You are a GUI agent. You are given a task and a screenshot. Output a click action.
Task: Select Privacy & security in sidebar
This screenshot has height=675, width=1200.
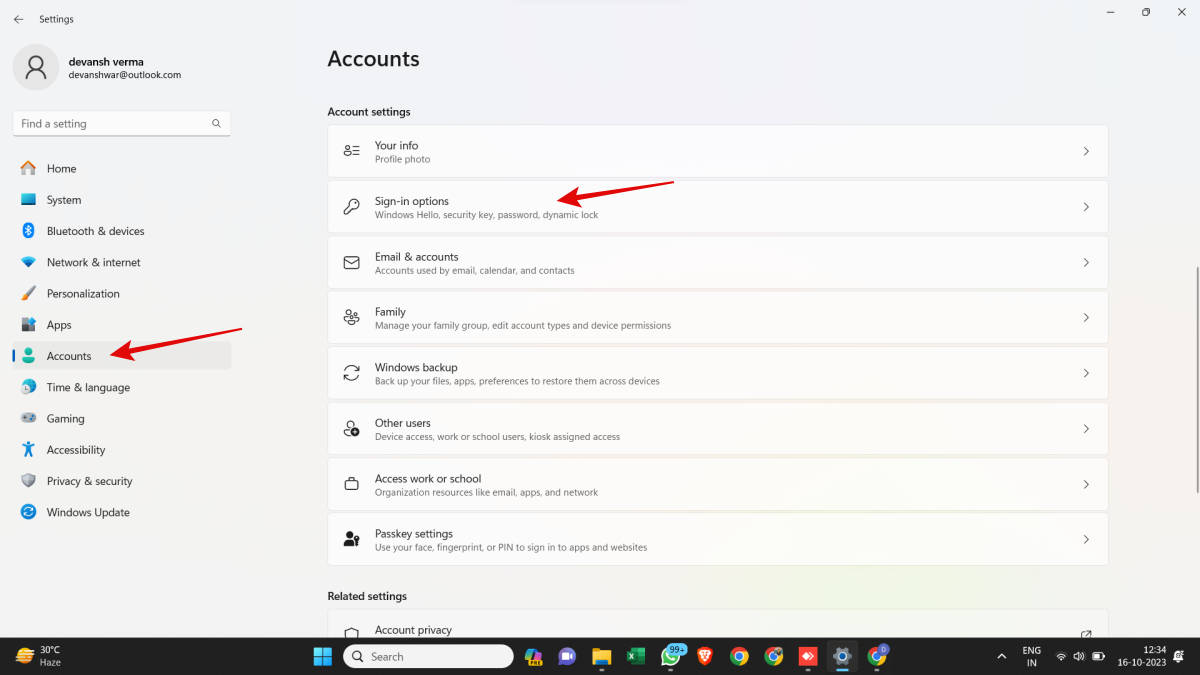point(89,481)
